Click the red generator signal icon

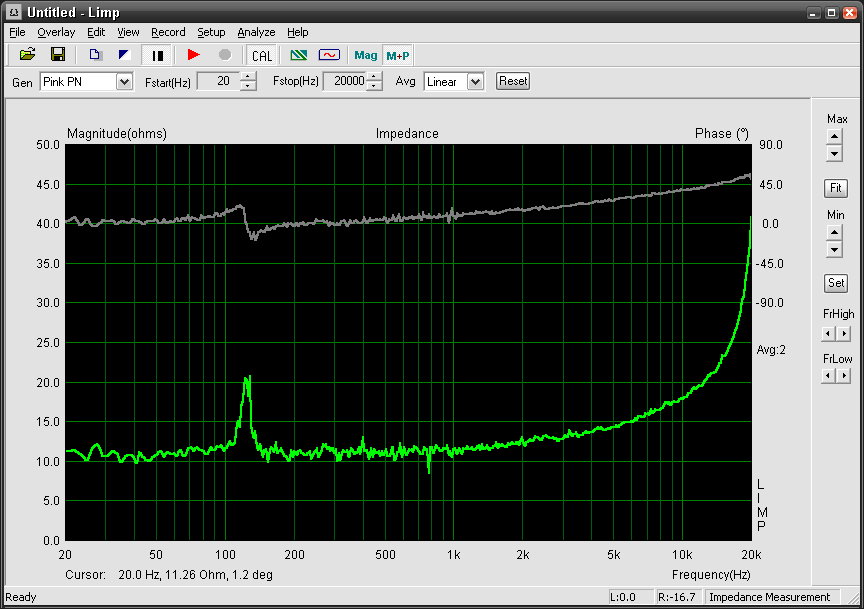pyautogui.click(x=330, y=55)
